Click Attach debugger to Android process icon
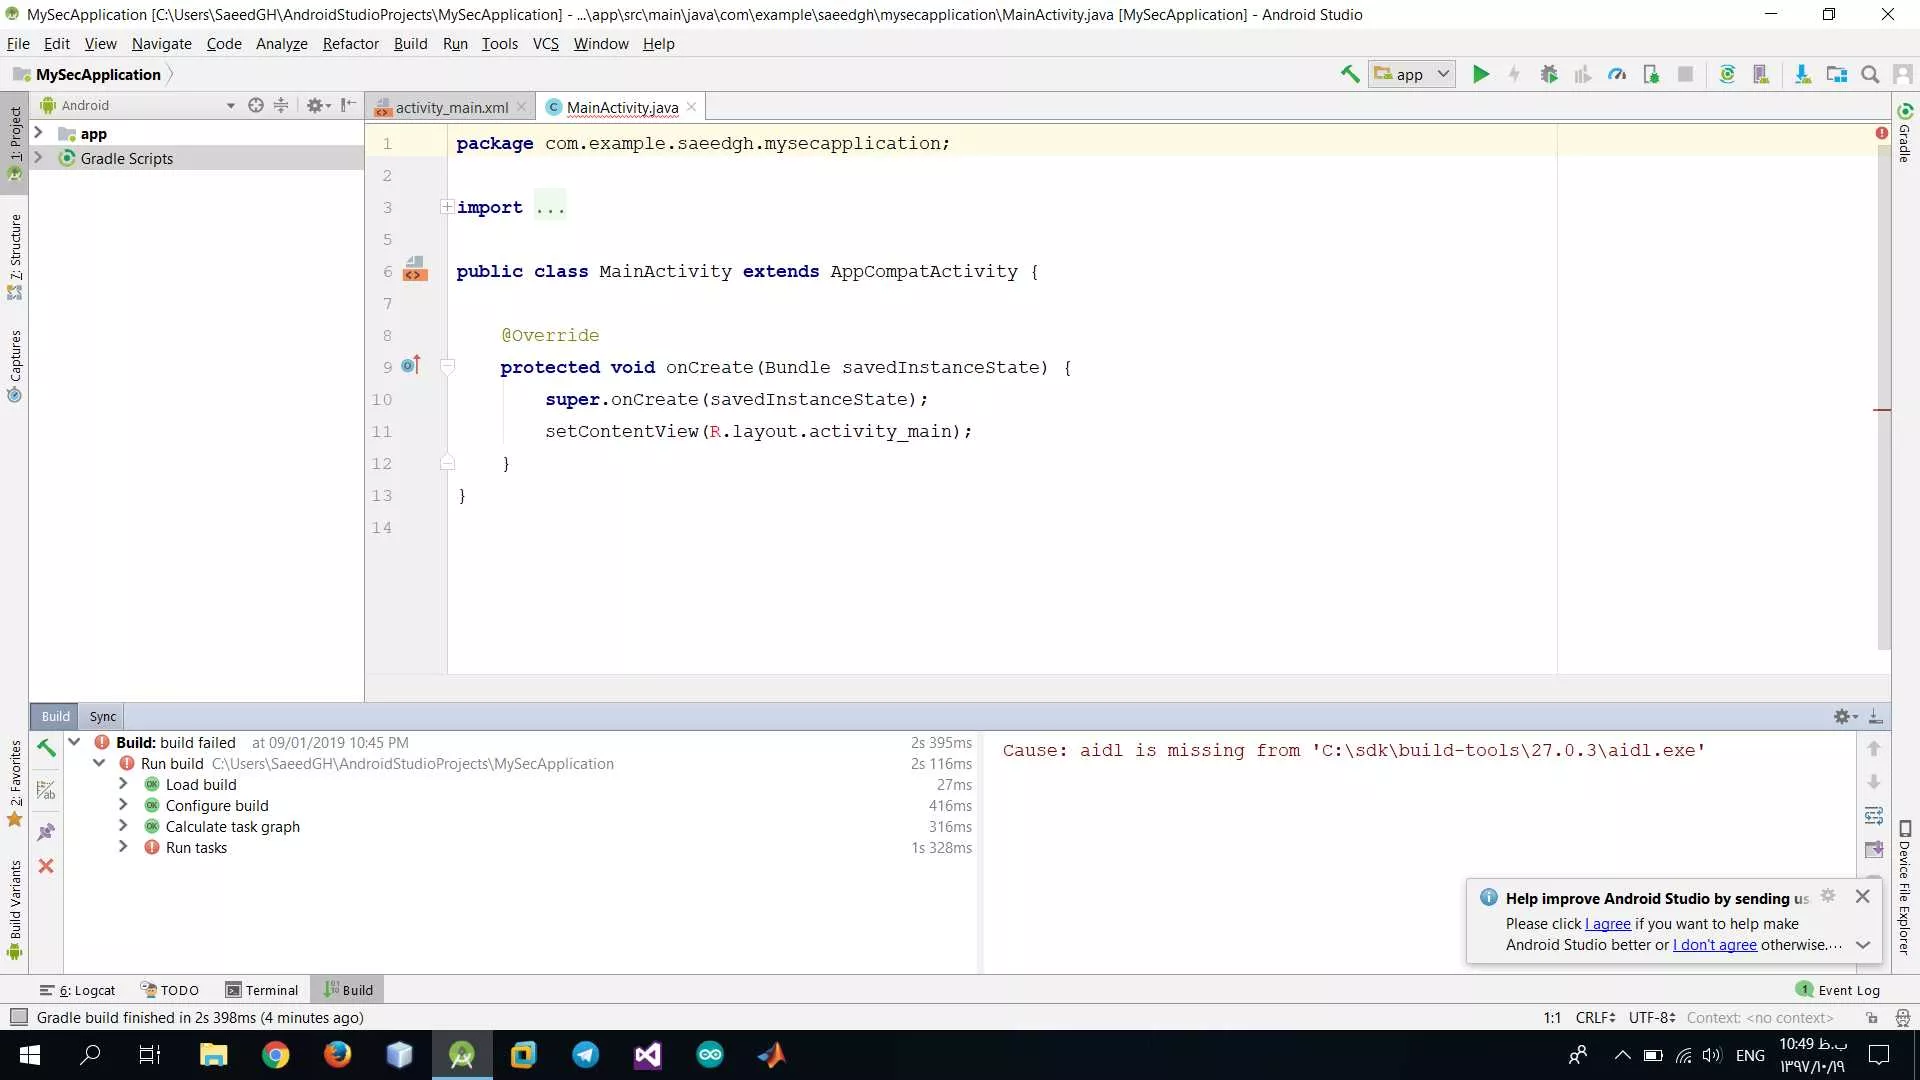Viewport: 1920px width, 1080px height. coord(1651,74)
